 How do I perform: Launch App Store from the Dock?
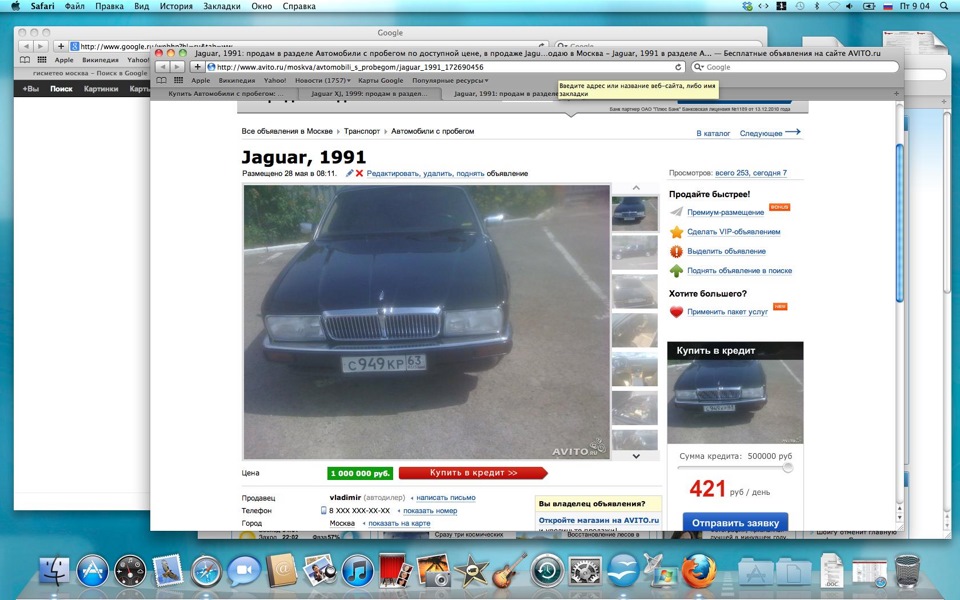92,571
